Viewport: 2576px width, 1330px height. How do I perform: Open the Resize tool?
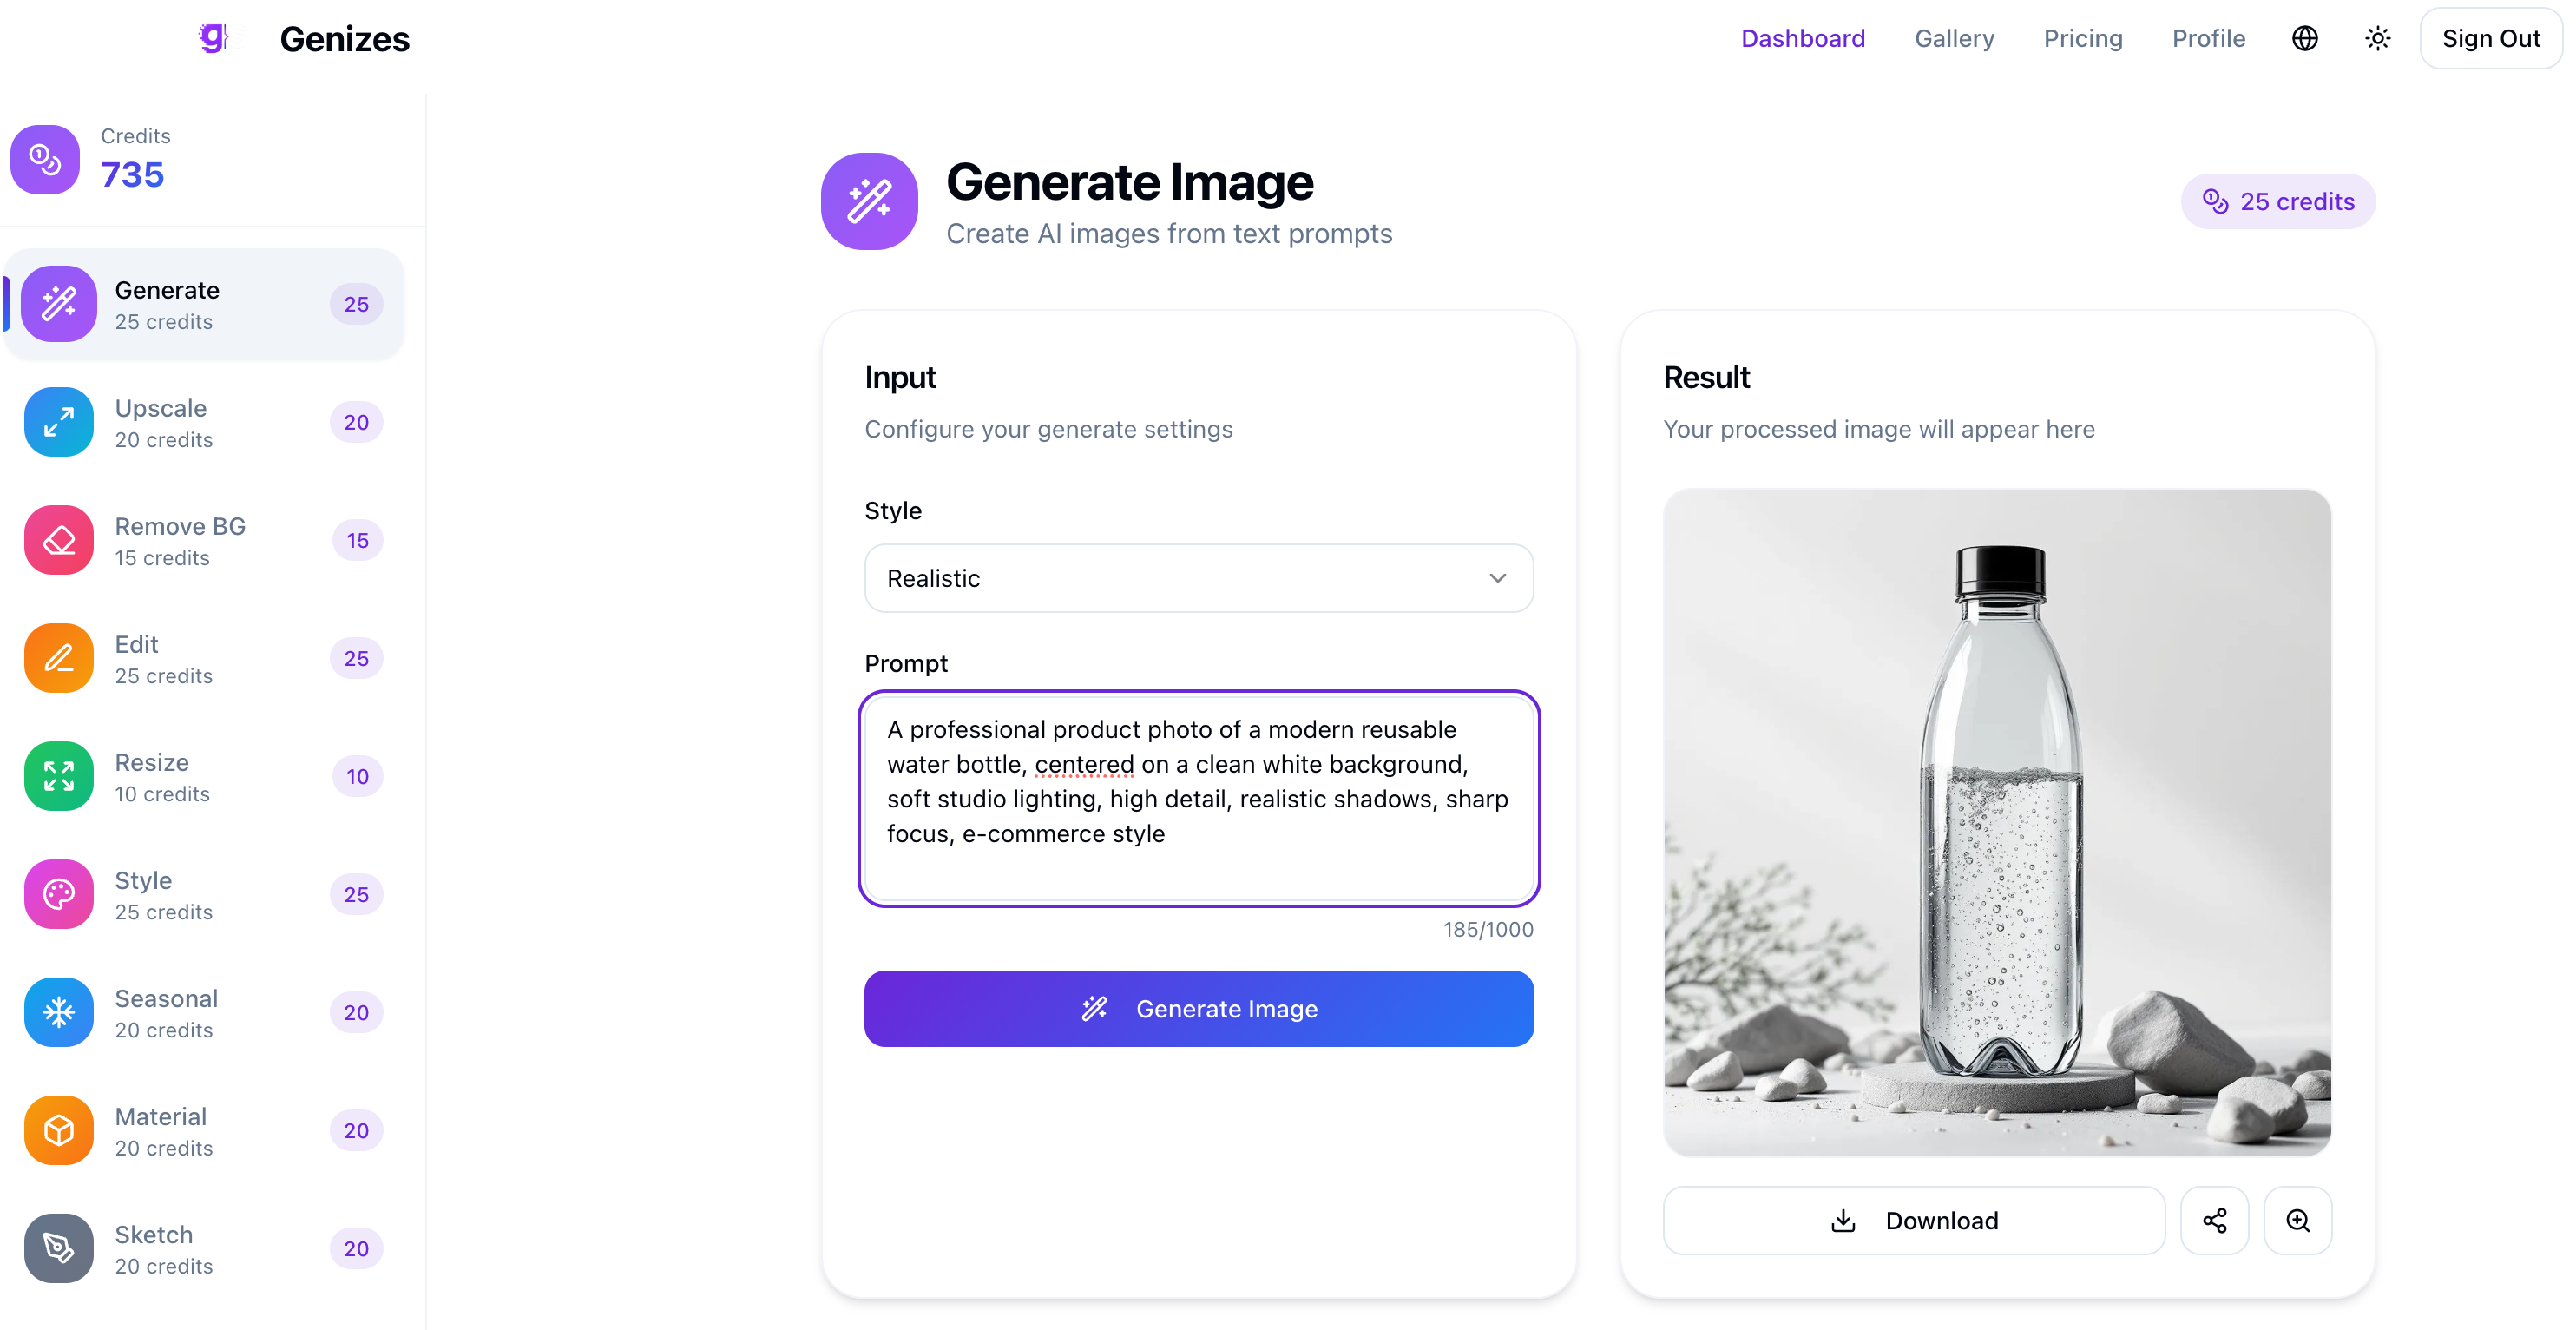pos(203,776)
